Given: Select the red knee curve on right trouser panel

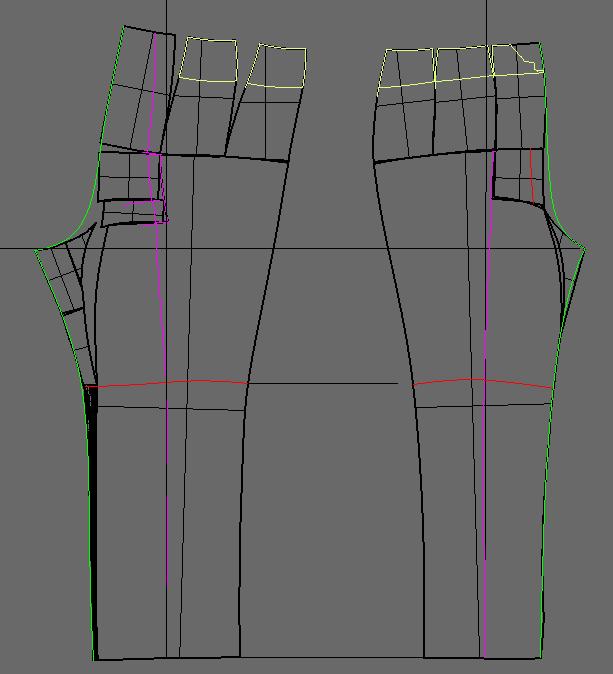Looking at the screenshot, I should point(481,380).
